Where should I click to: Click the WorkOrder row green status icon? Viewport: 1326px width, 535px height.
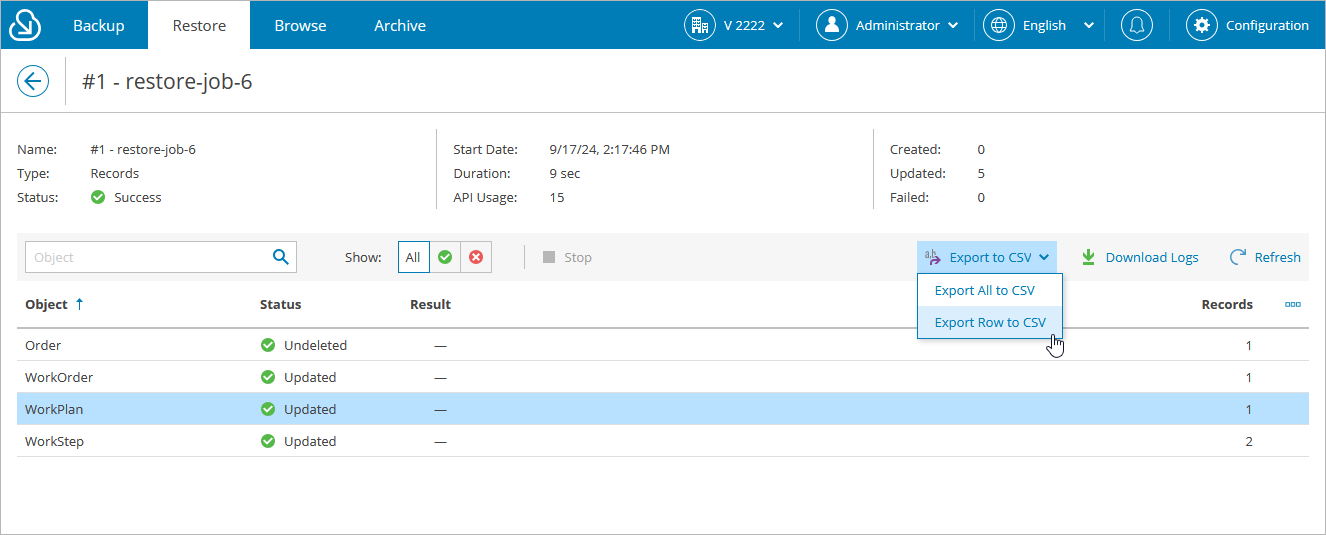click(268, 377)
